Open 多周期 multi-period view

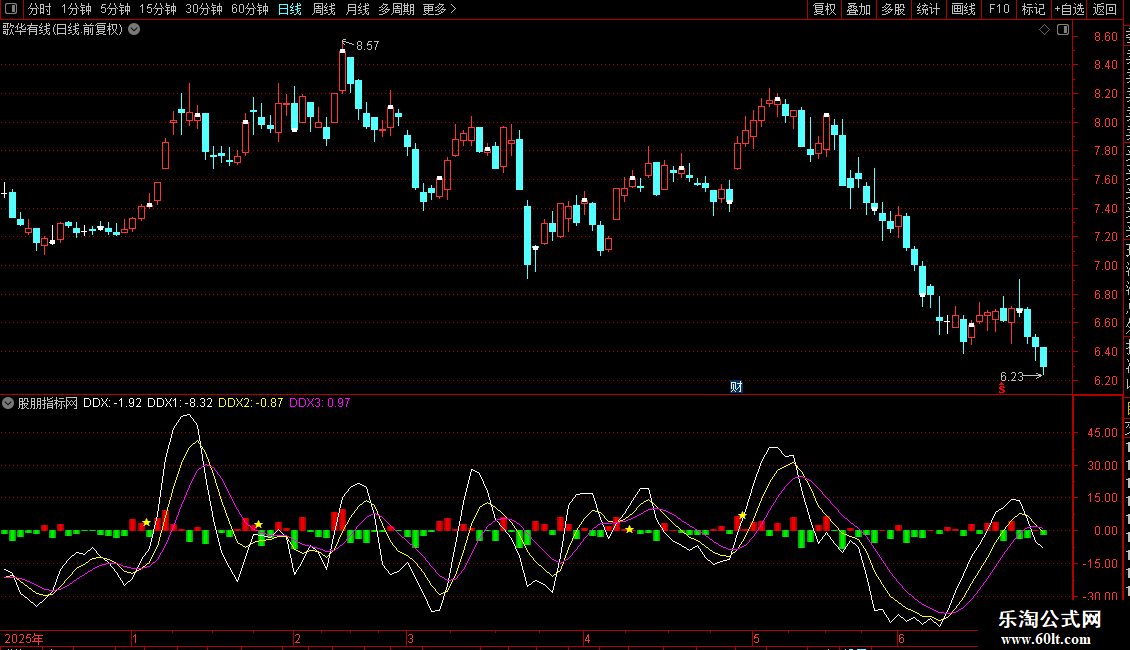396,9
